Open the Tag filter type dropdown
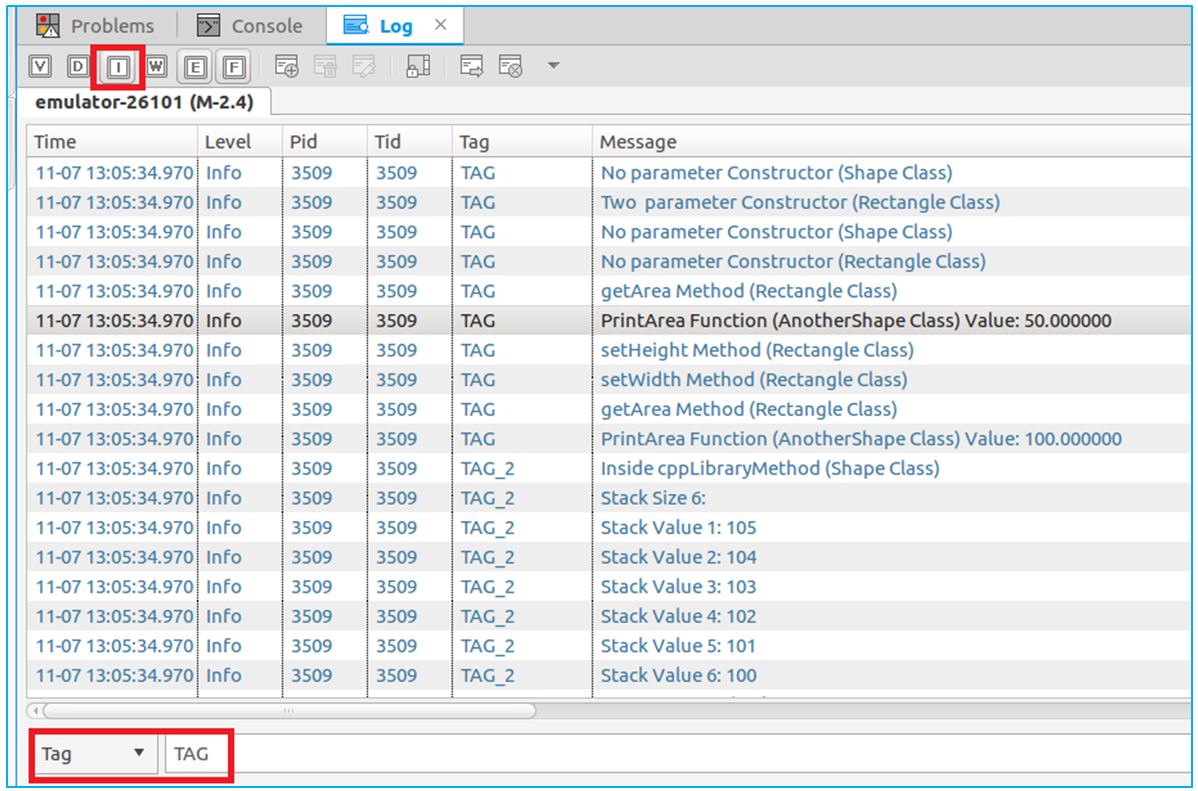This screenshot has width=1198, height=791. pyautogui.click(x=95, y=754)
